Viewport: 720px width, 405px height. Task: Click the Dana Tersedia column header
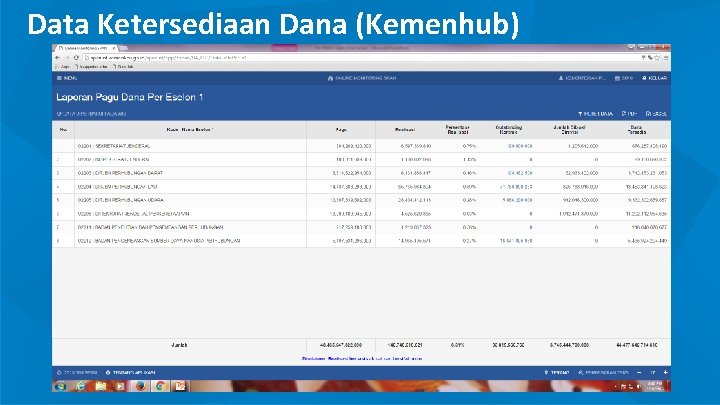pyautogui.click(x=636, y=130)
